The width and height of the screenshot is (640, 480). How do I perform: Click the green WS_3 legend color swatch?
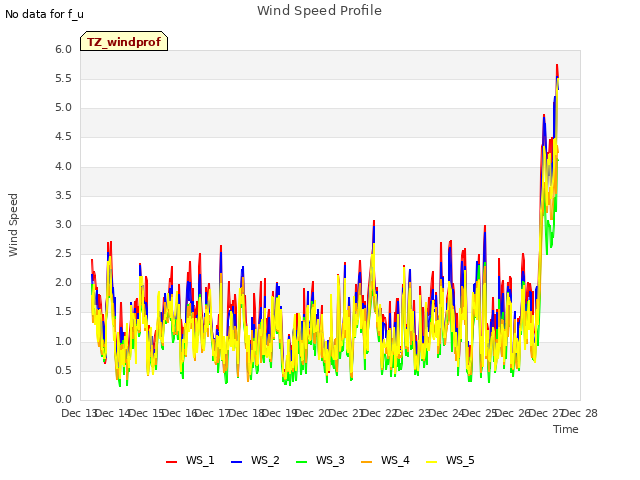pyautogui.click(x=301, y=462)
